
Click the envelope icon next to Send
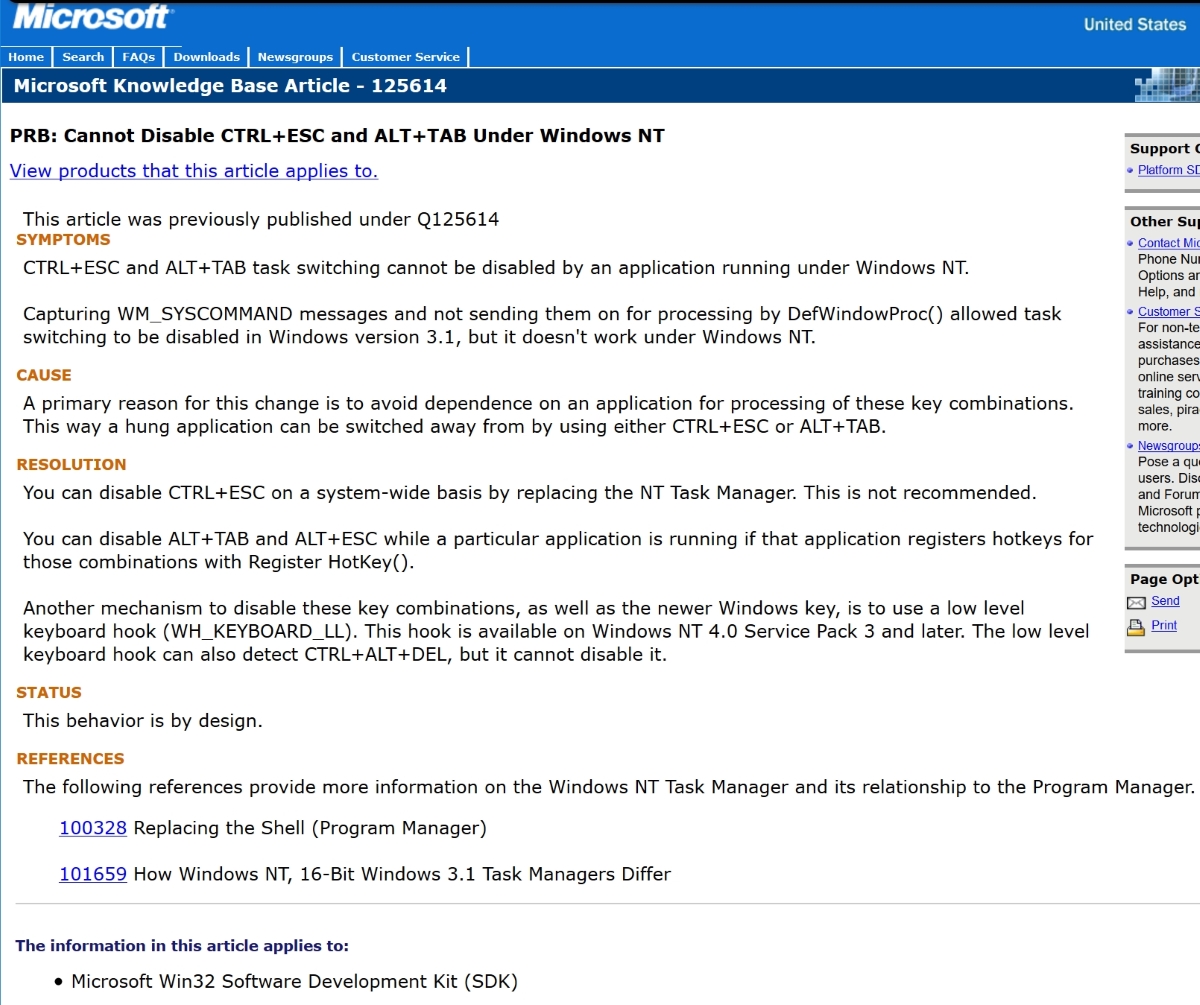click(1135, 602)
